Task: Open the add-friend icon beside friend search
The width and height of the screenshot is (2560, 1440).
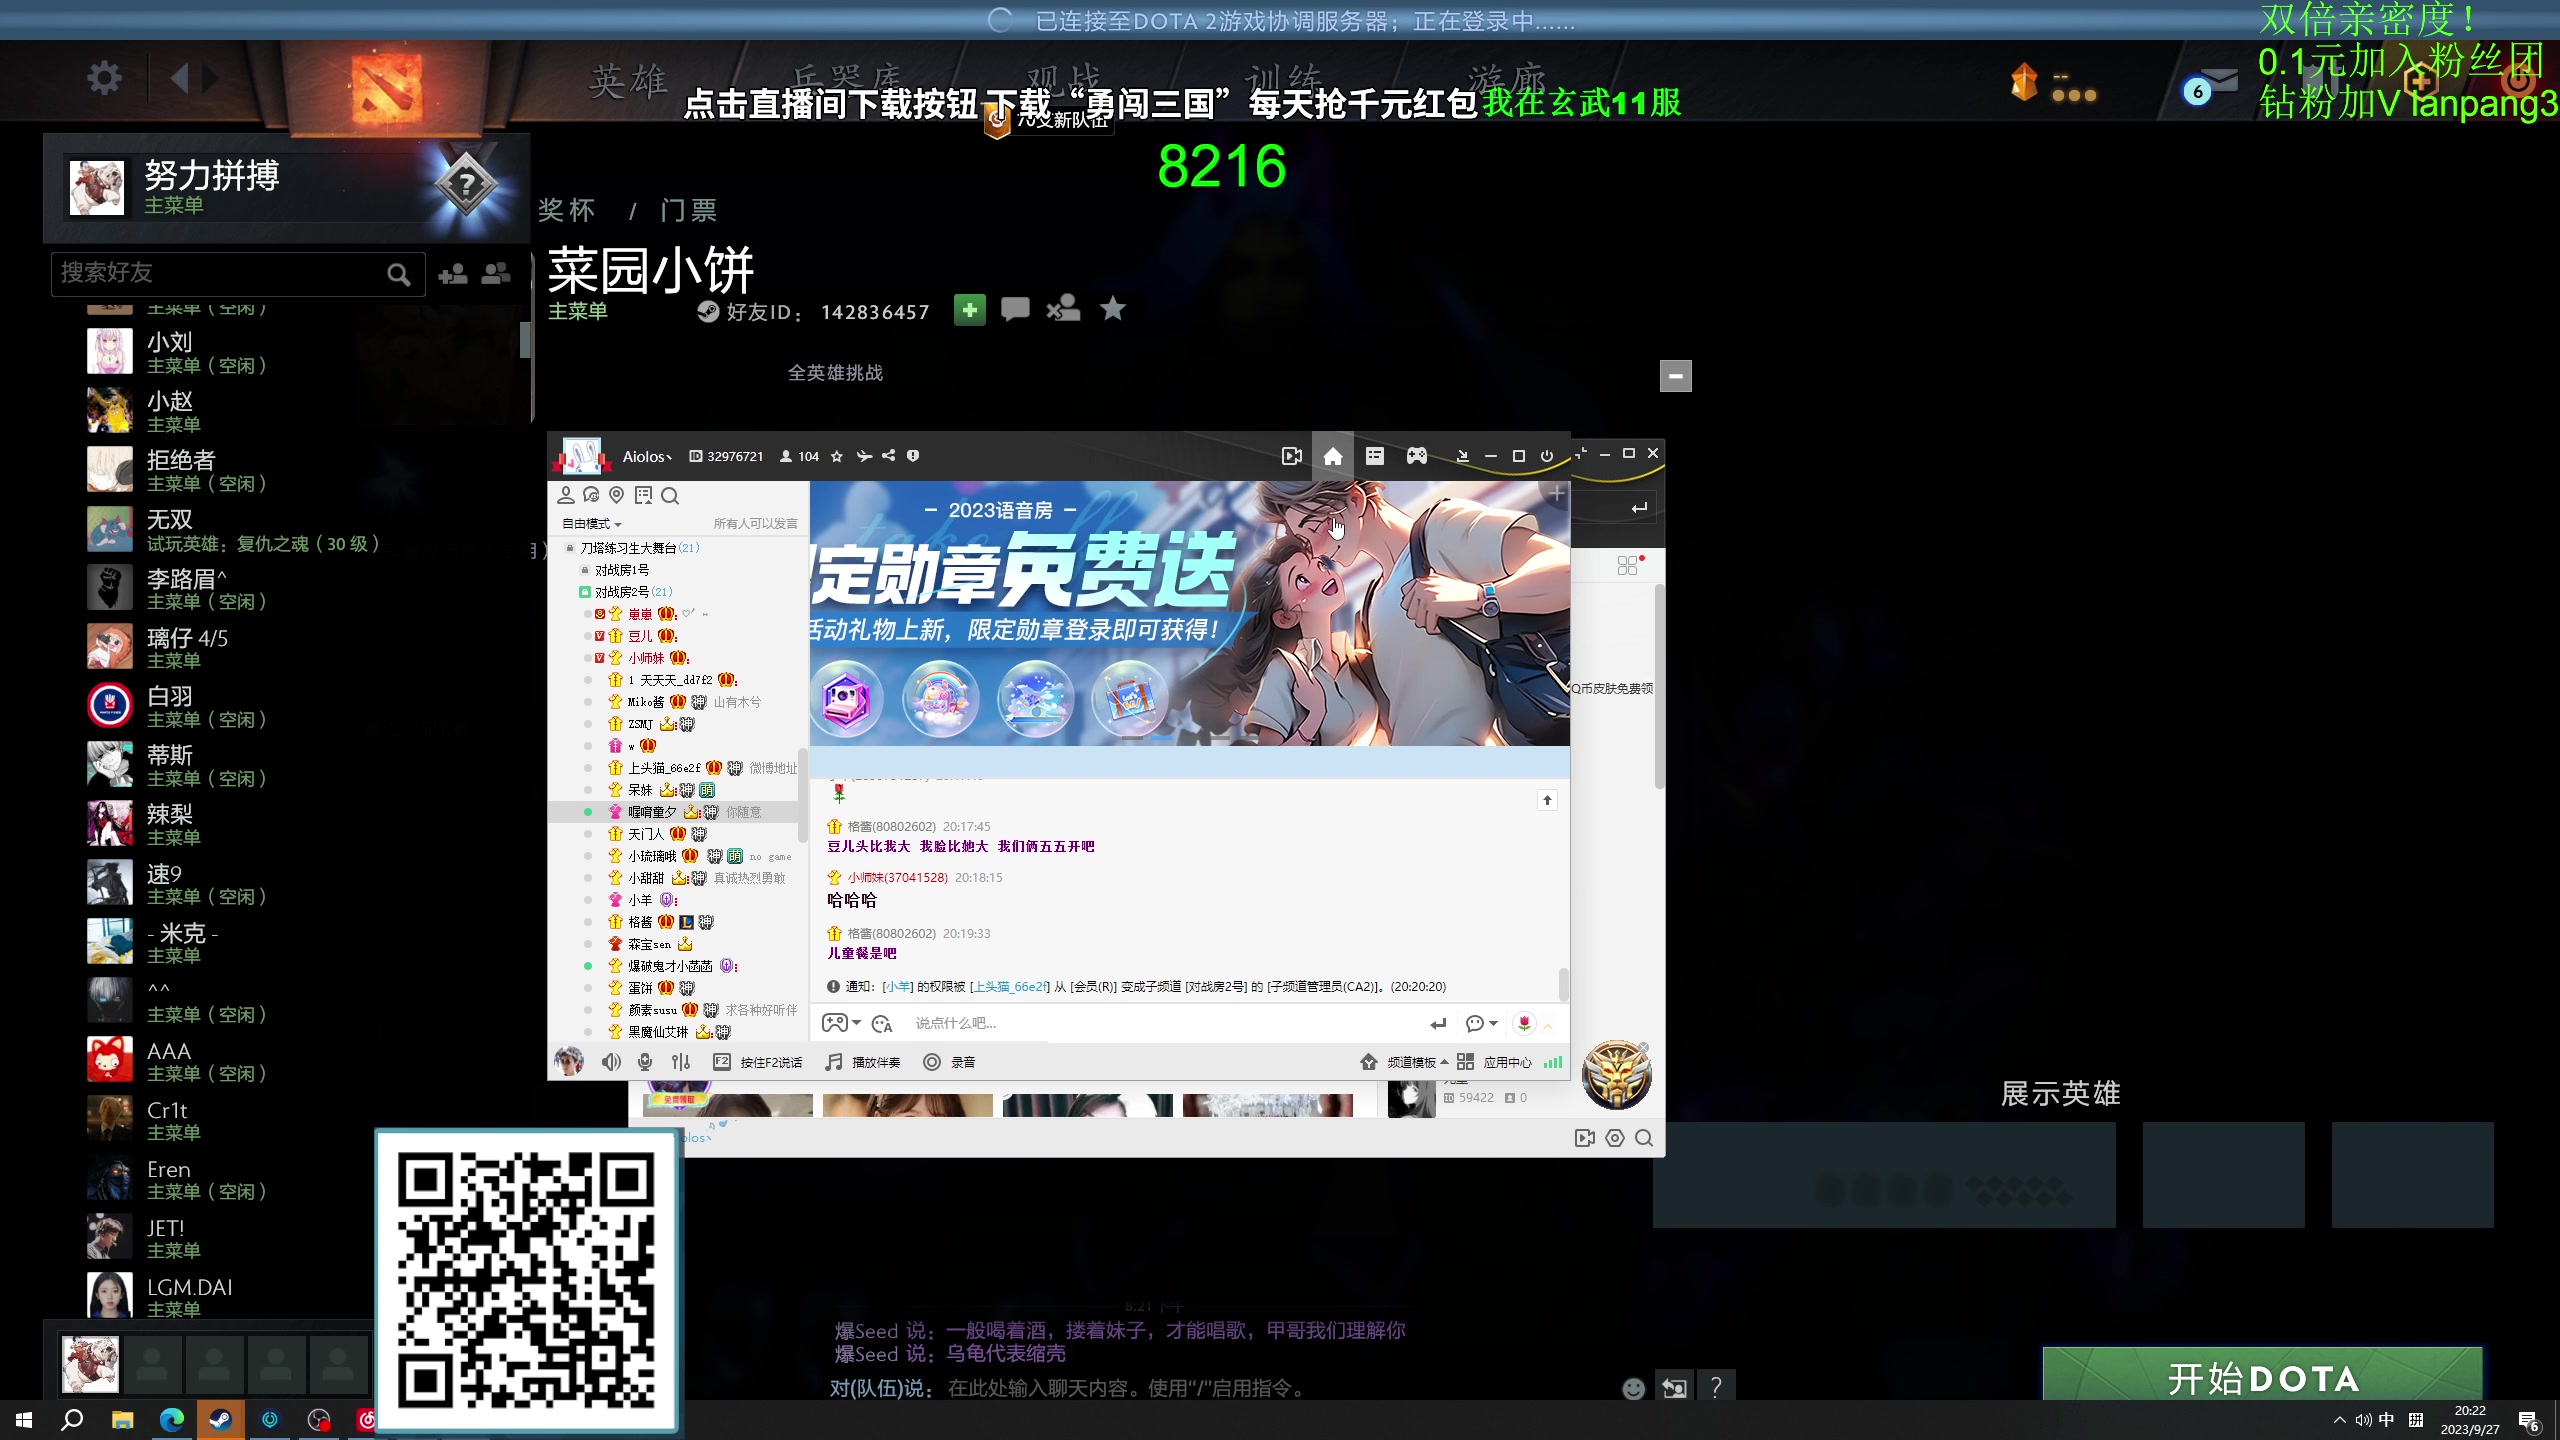Action: 453,273
